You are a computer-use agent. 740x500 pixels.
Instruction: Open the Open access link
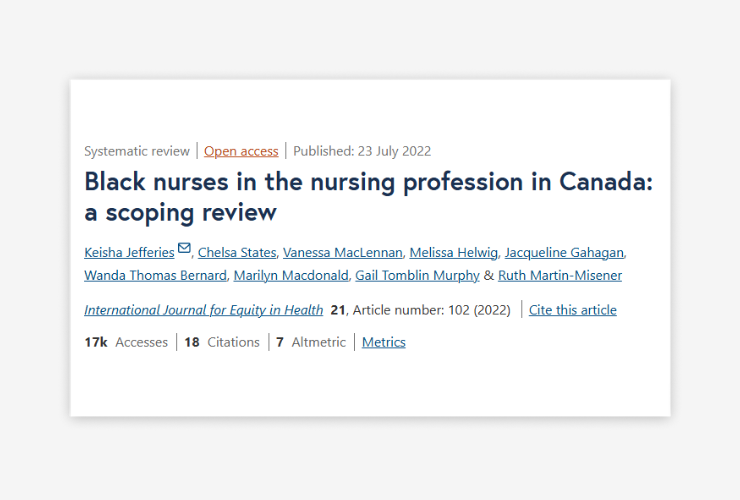(241, 151)
